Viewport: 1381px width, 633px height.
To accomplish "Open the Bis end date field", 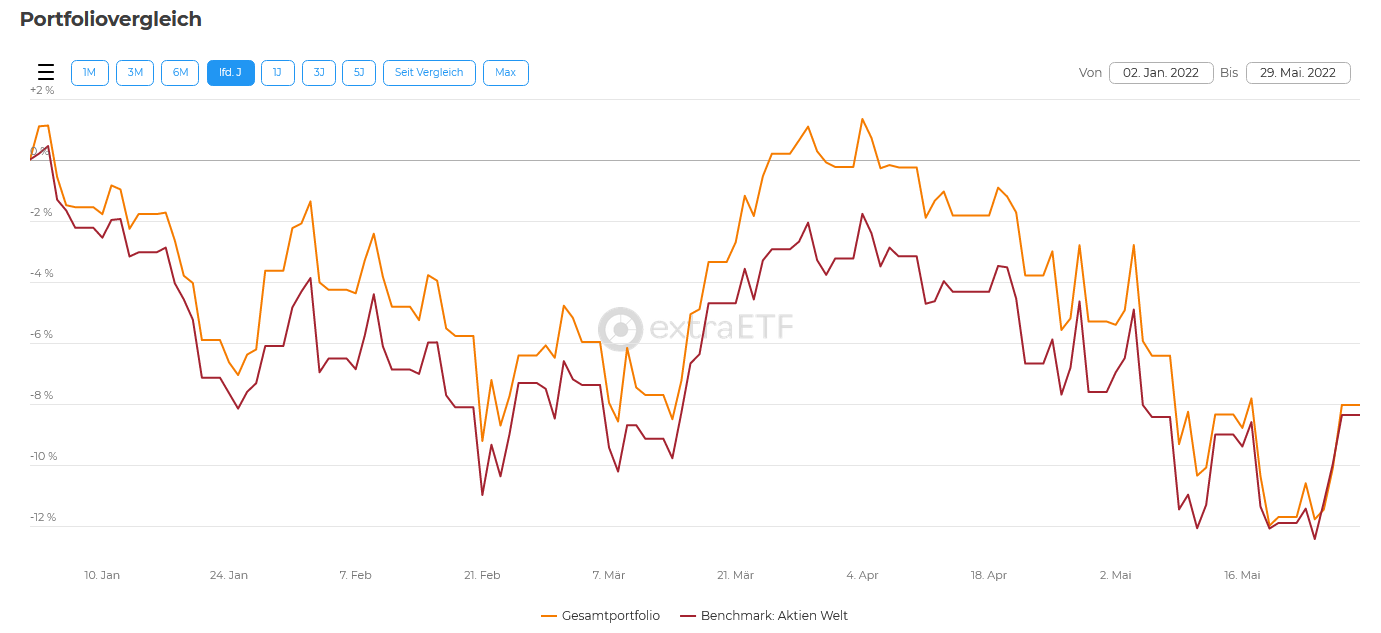I will [x=1298, y=73].
